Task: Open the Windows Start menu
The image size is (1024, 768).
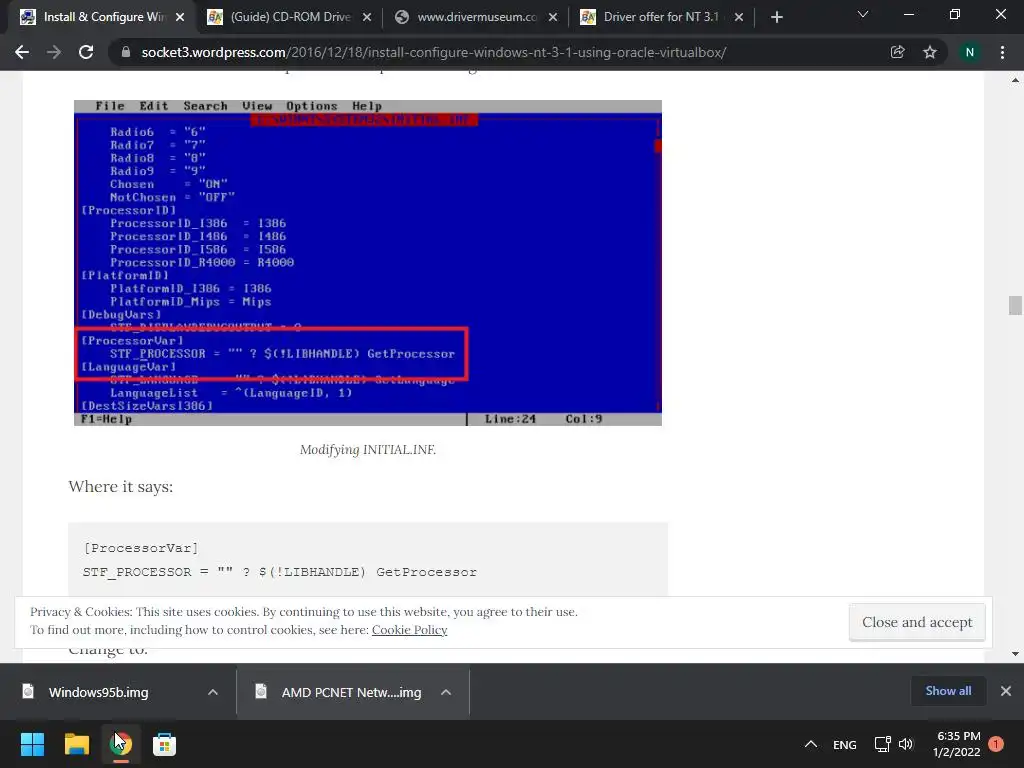Action: coord(32,744)
